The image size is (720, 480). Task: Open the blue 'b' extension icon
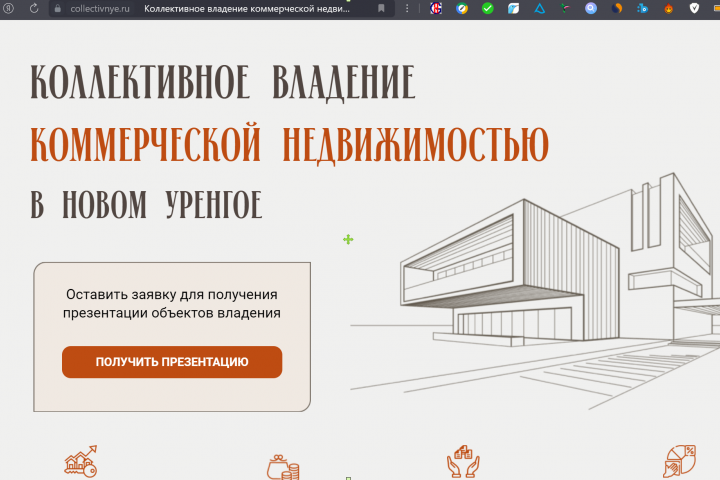pos(643,8)
